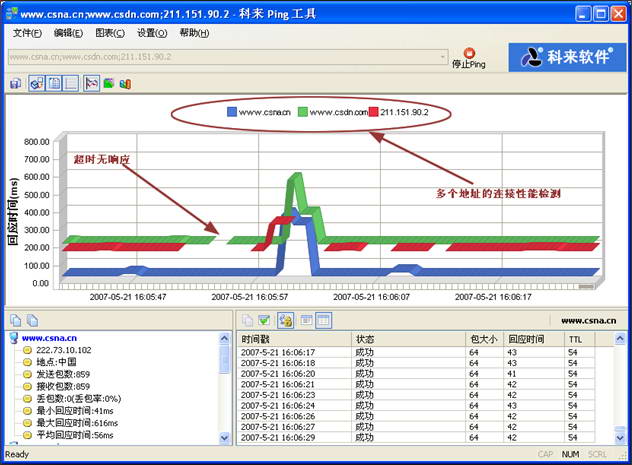Select the 接收包数:859 tree entry
Image resolution: width=632 pixels, height=465 pixels.
click(63, 386)
